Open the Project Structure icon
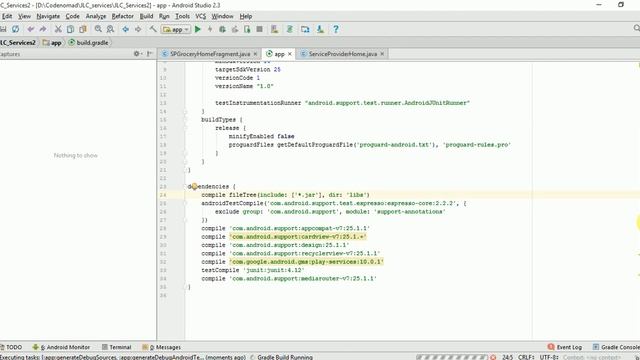This screenshot has width=640, height=360. [x=305, y=29]
